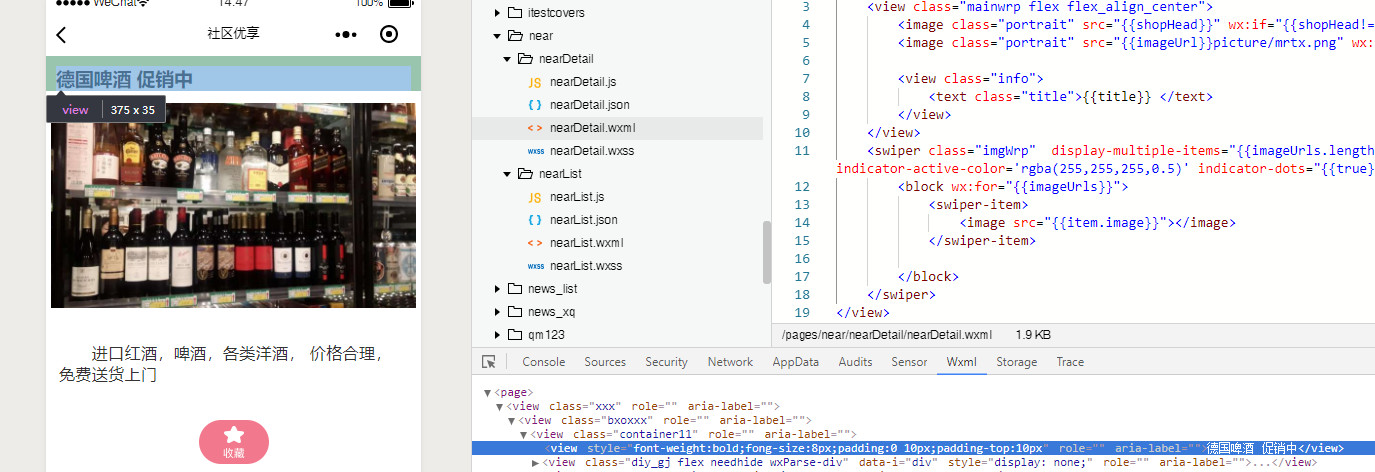
Task: Open nearDetail.json file in tree
Action: (x=589, y=105)
